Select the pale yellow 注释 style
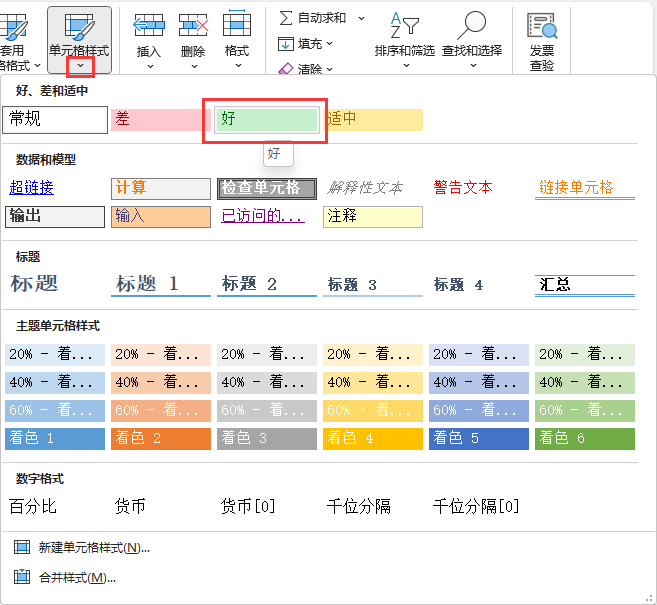Viewport: 657px width, 605px height. coord(373,217)
